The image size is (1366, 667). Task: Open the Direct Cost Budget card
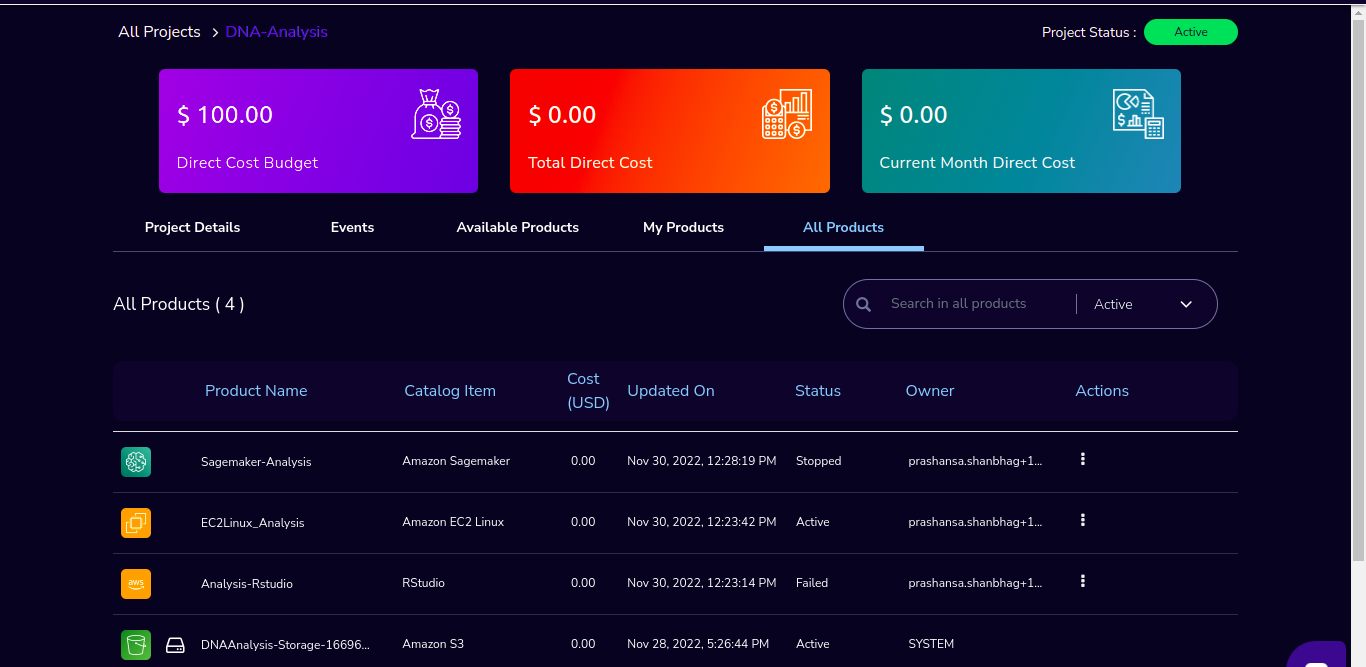pos(318,131)
